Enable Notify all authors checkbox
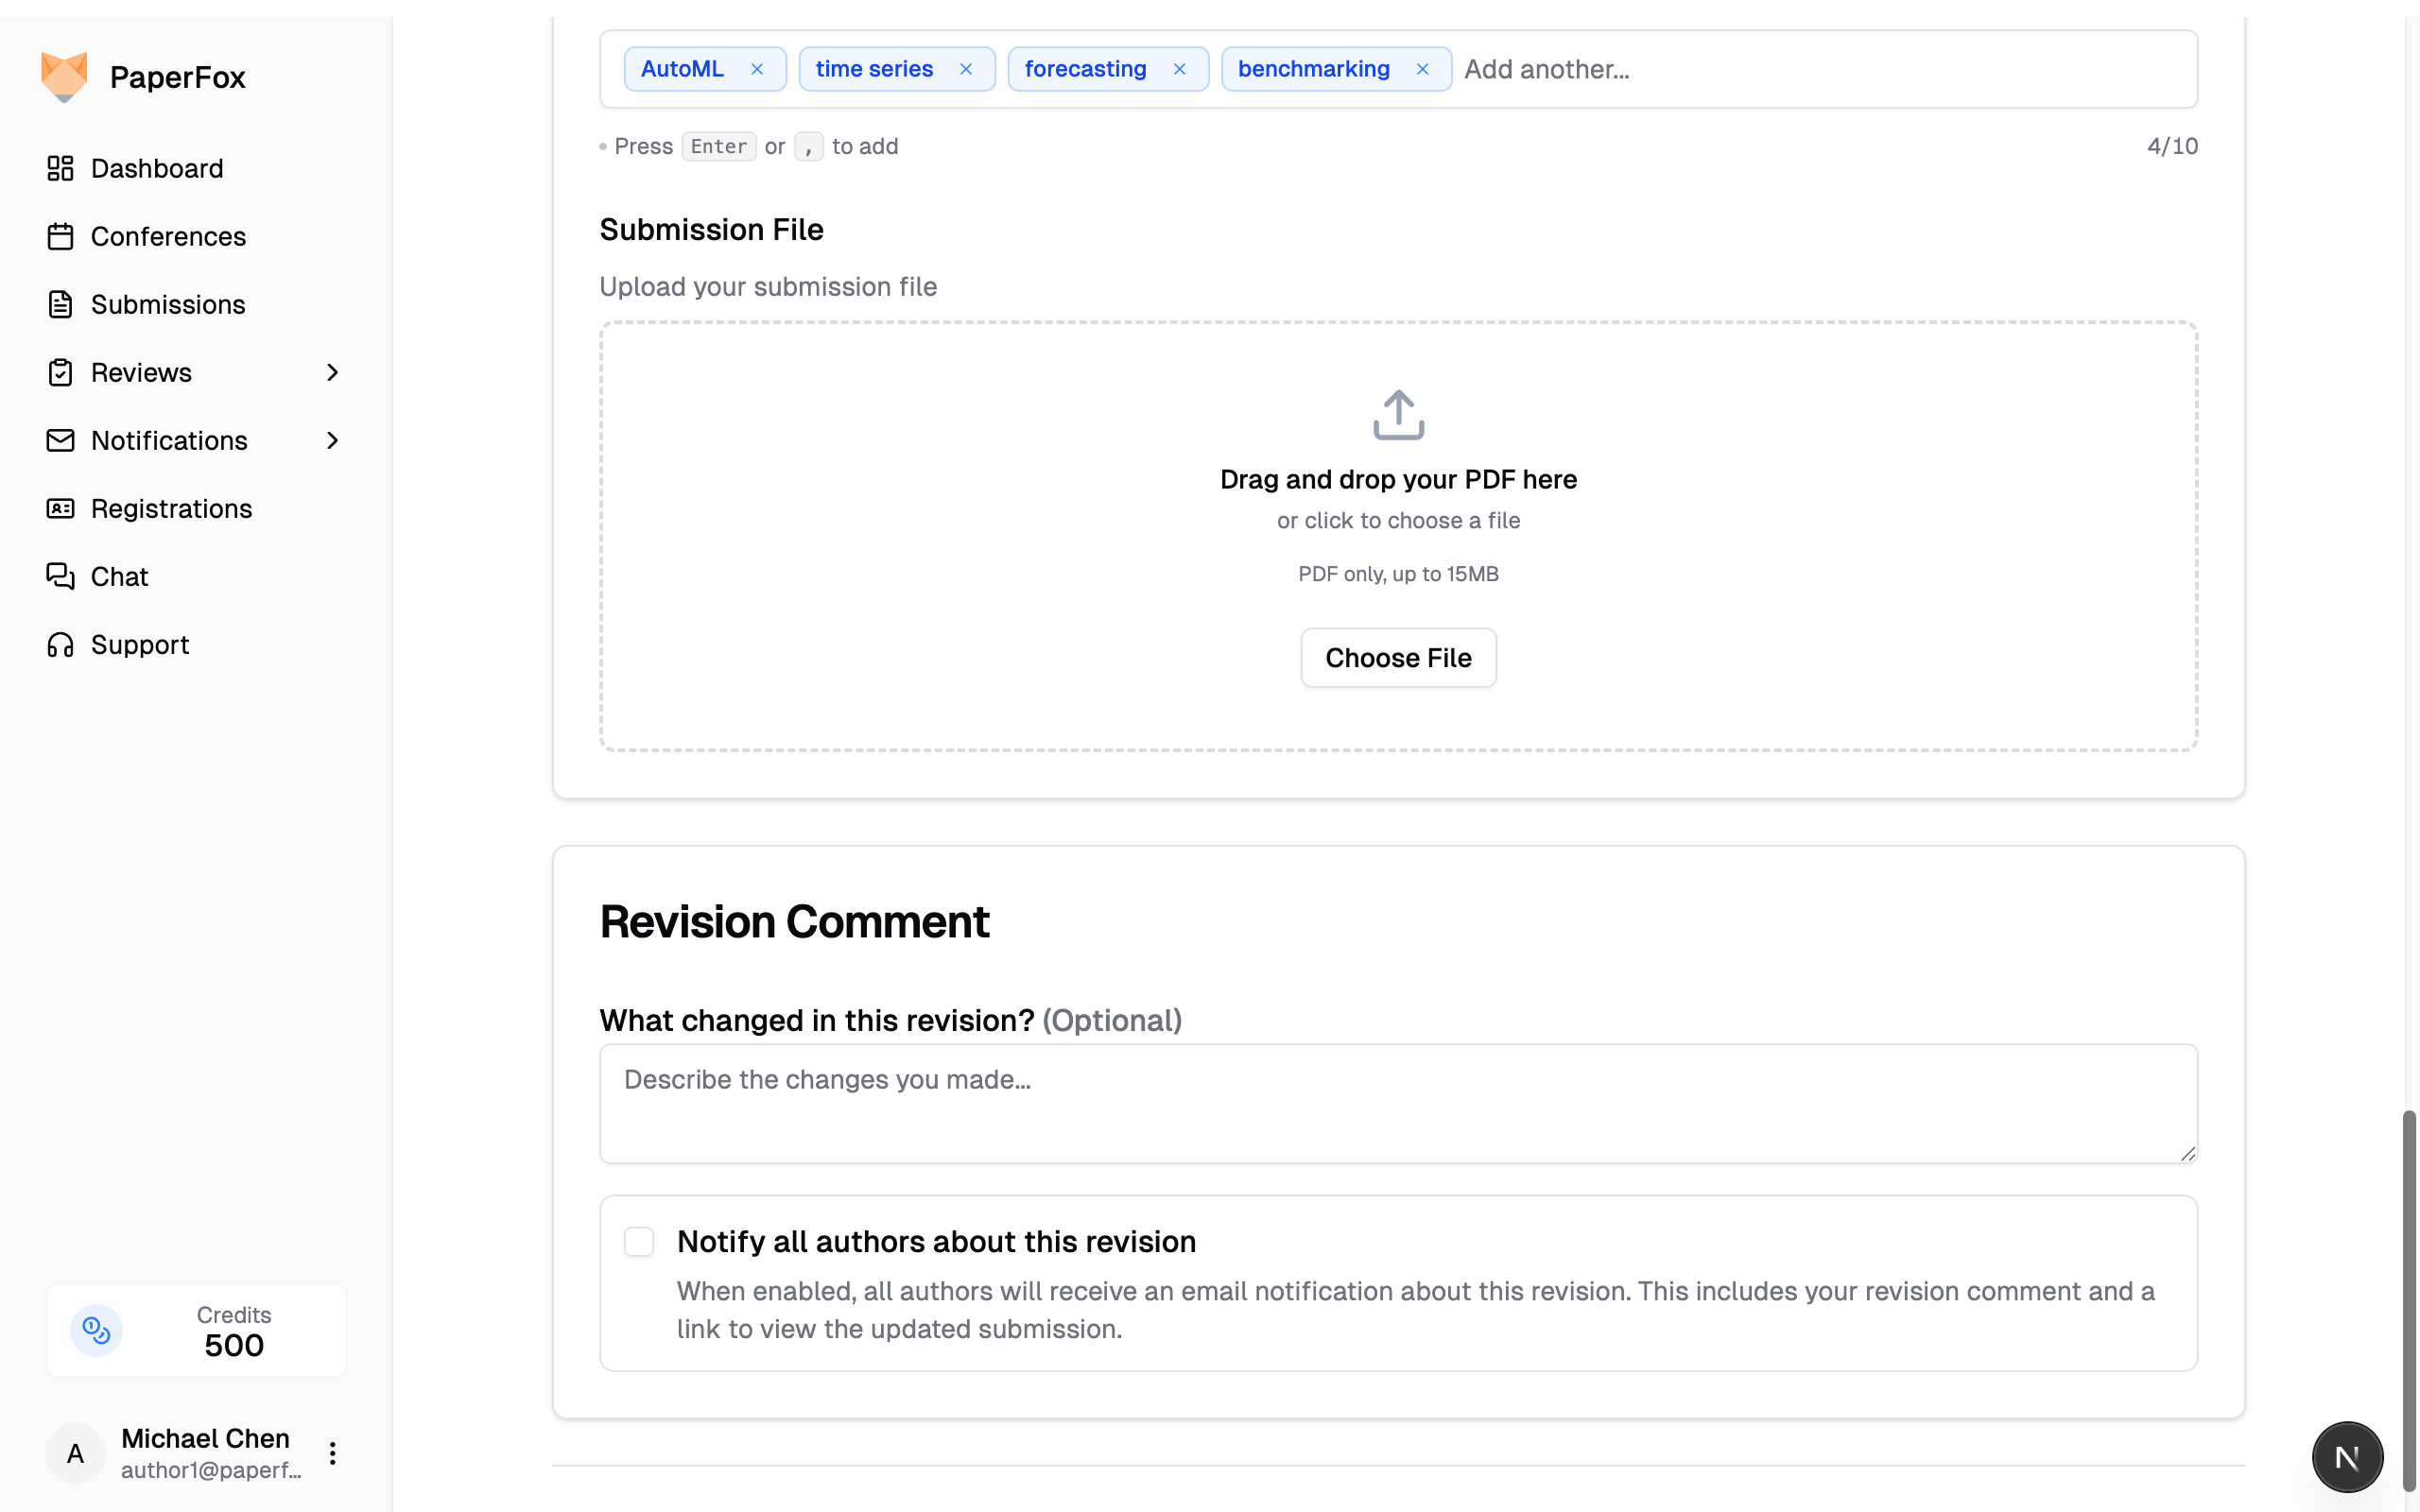The width and height of the screenshot is (2420, 1512). pyautogui.click(x=639, y=1241)
